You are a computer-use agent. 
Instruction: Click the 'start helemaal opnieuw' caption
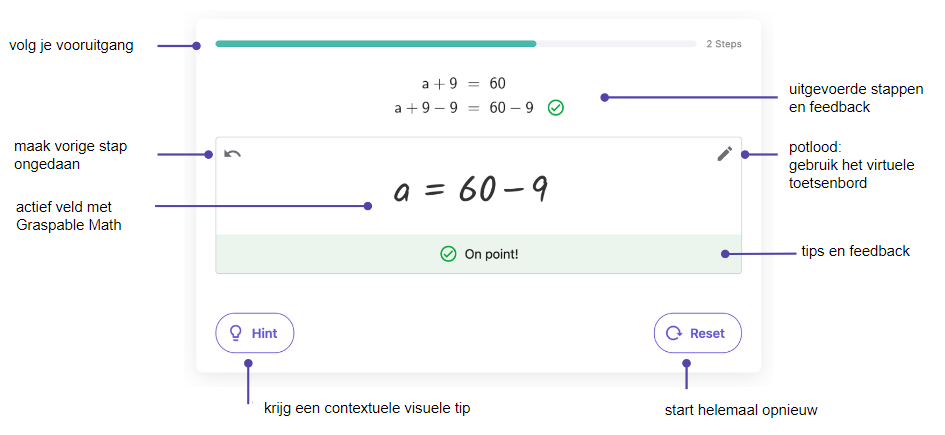(x=741, y=411)
